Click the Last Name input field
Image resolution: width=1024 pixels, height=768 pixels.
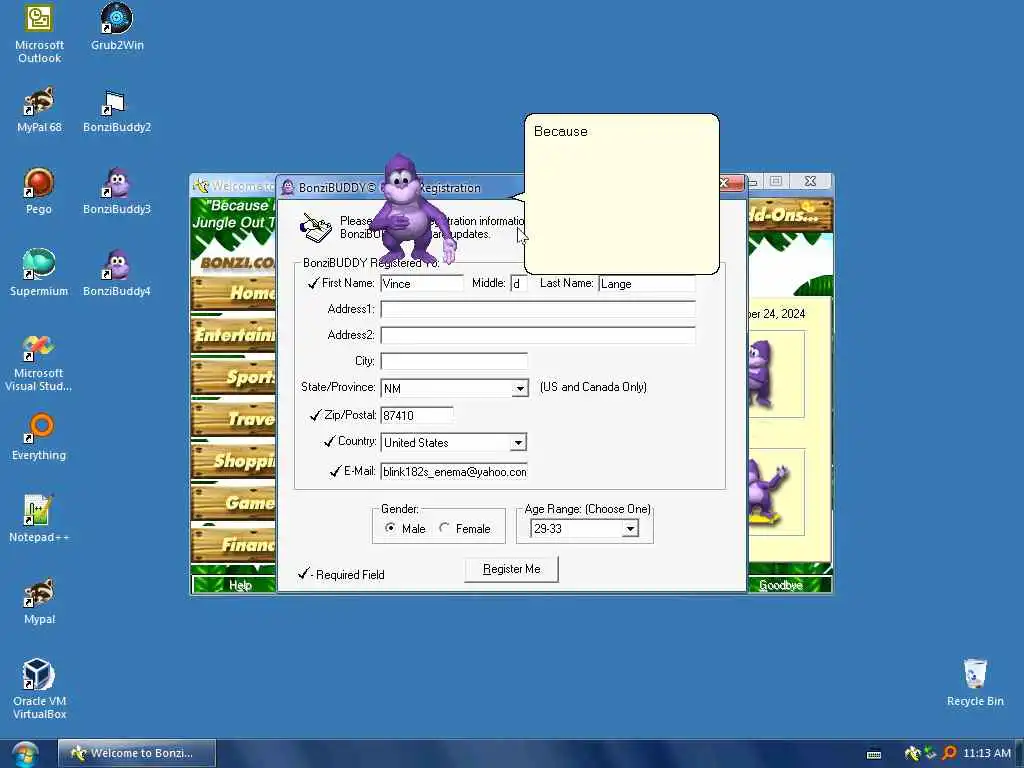[x=647, y=283]
